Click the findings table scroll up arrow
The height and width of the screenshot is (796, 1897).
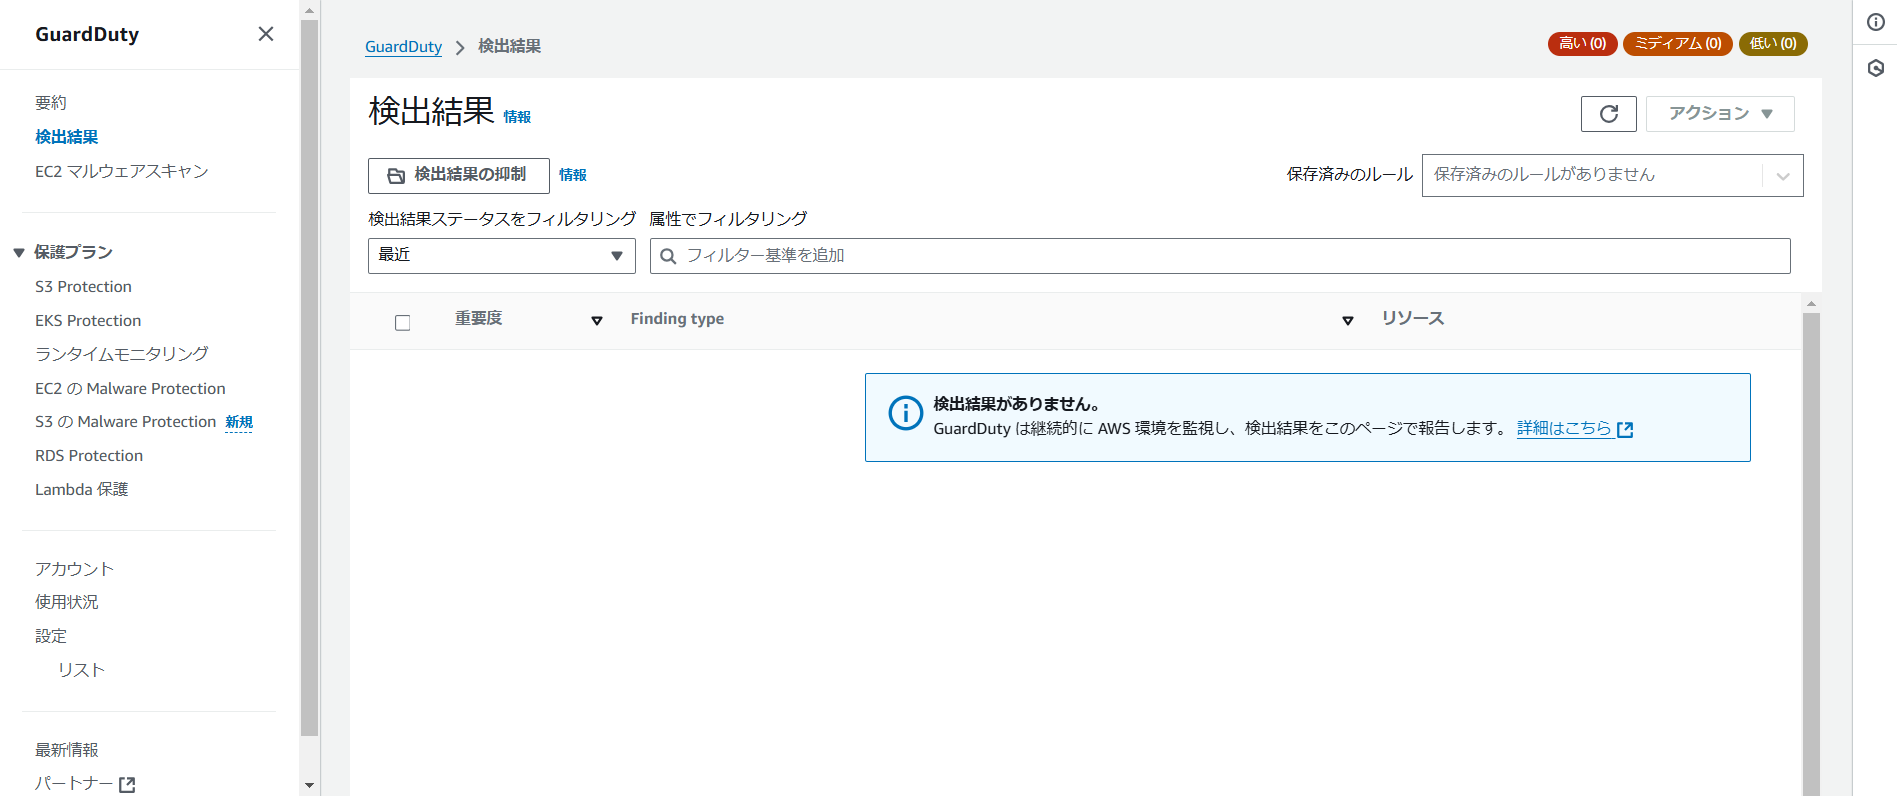(1811, 303)
